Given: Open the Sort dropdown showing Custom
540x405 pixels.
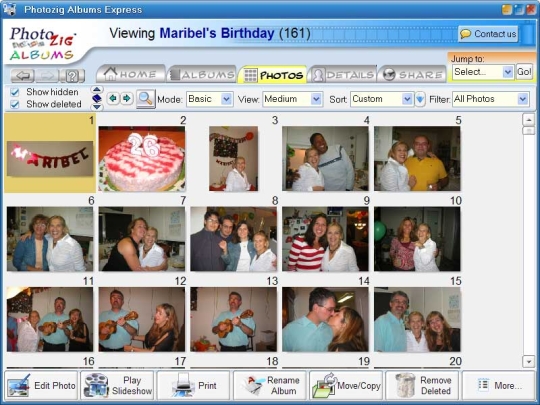Looking at the screenshot, I should [x=382, y=99].
